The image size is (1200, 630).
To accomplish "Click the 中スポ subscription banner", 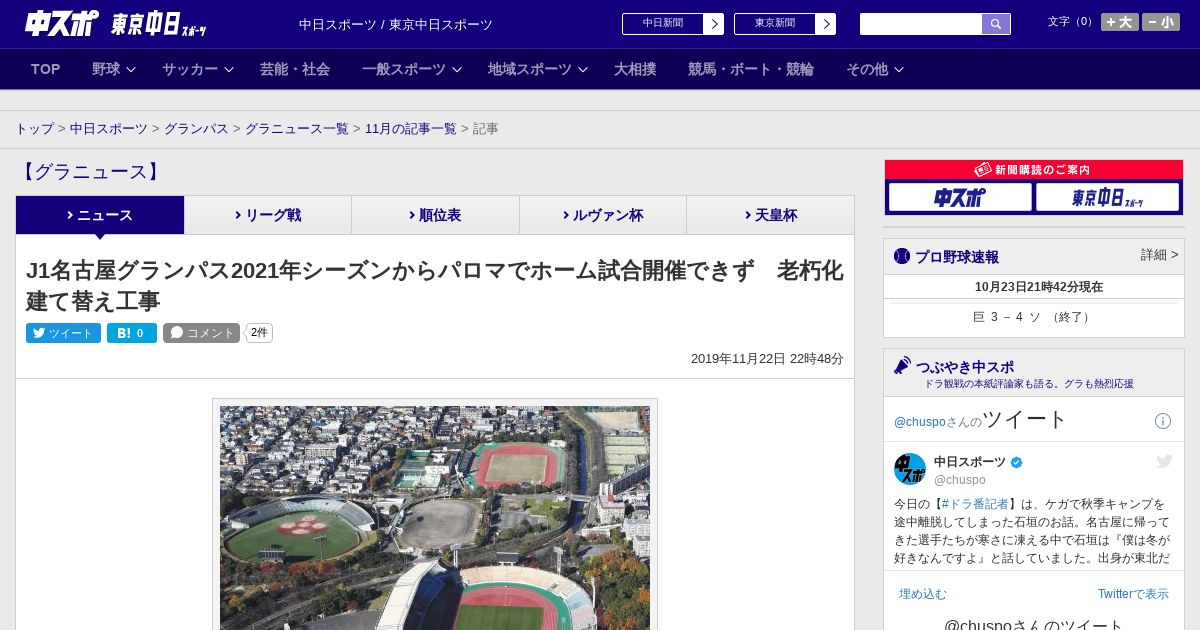I will pyautogui.click(x=960, y=197).
